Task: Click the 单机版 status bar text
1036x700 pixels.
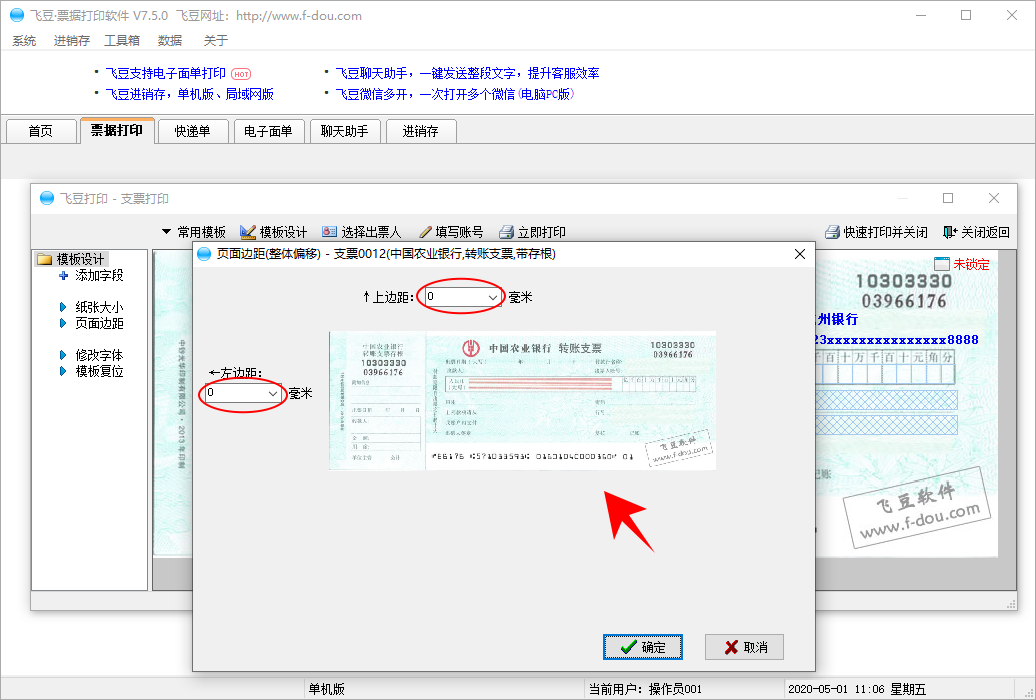Action: (327, 689)
